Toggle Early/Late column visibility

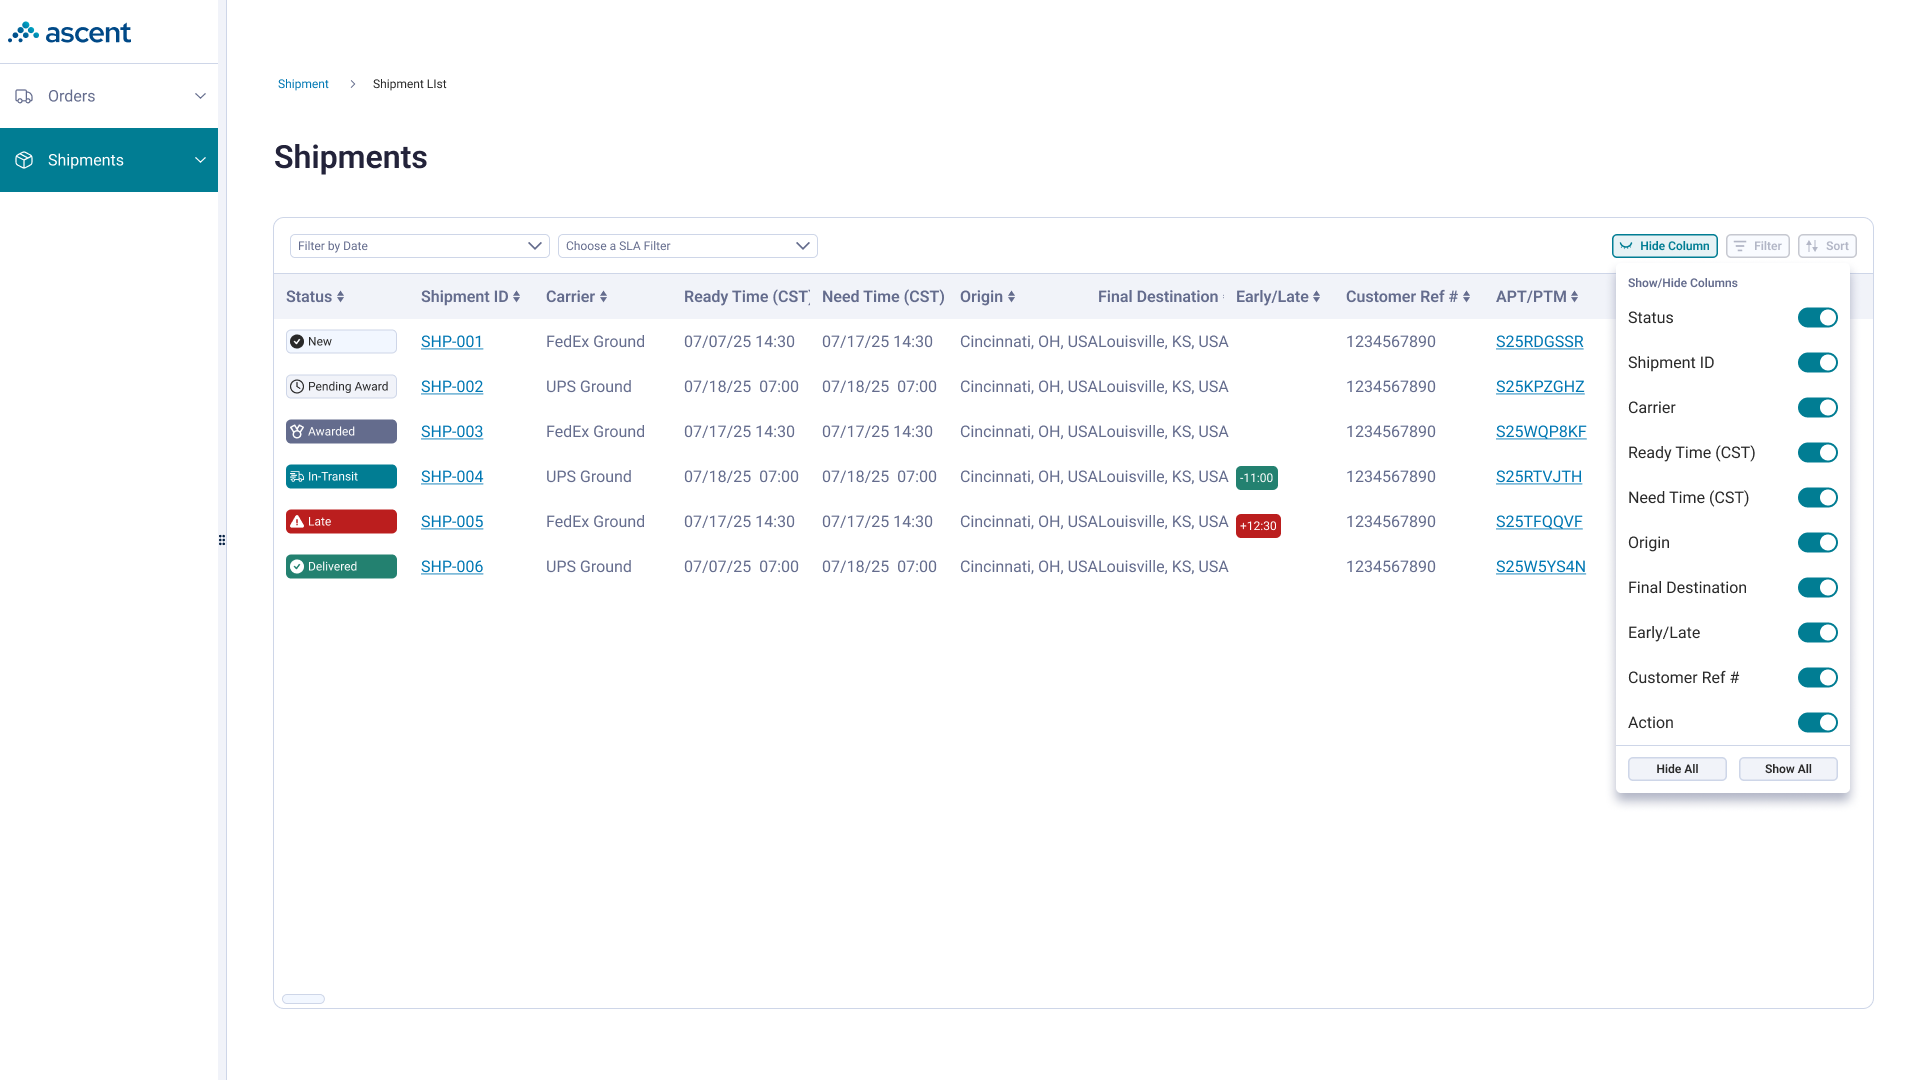pos(1817,633)
